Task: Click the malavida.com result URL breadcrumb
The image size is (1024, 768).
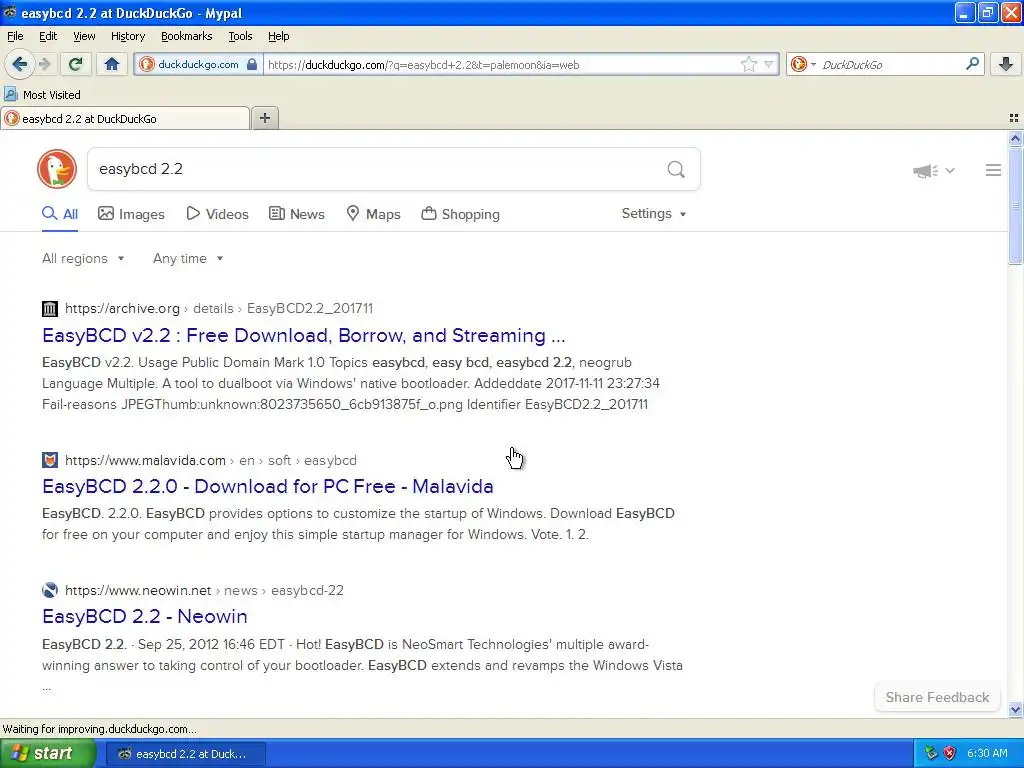Action: 211,460
